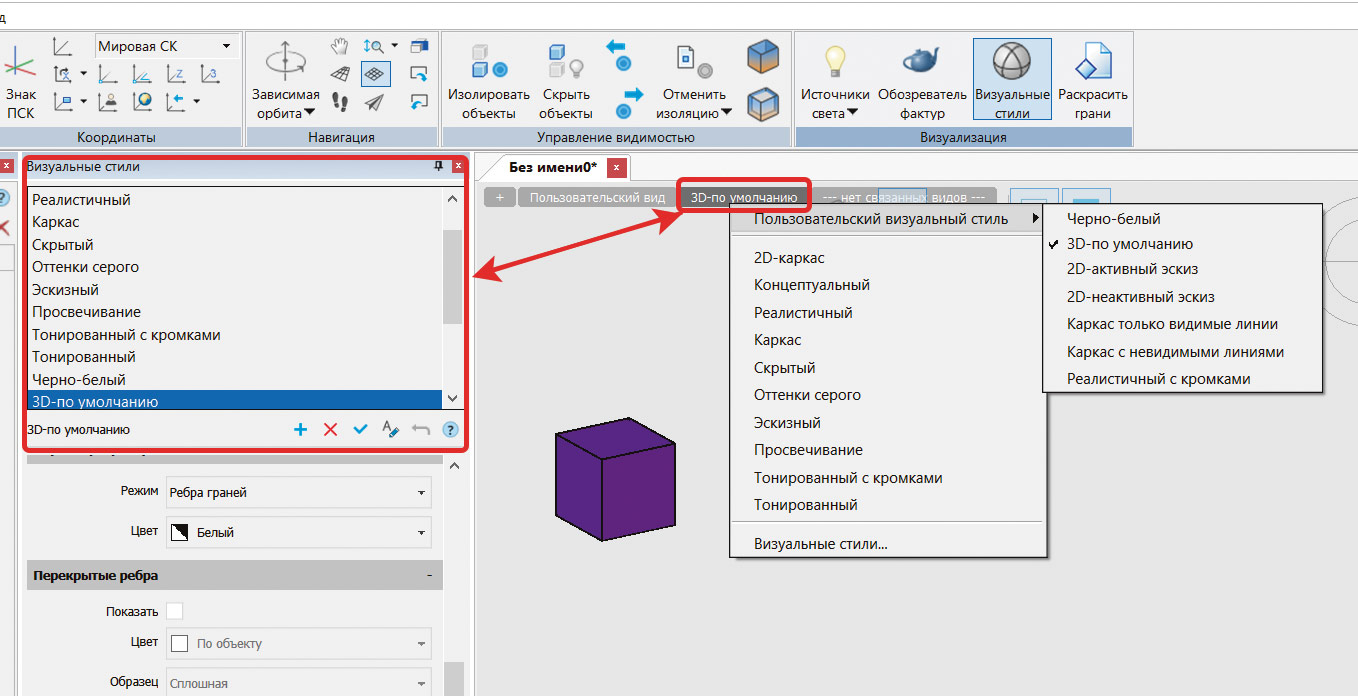
Task: Click the left blue arrow visibility icon
Action: pyautogui.click(x=617, y=54)
